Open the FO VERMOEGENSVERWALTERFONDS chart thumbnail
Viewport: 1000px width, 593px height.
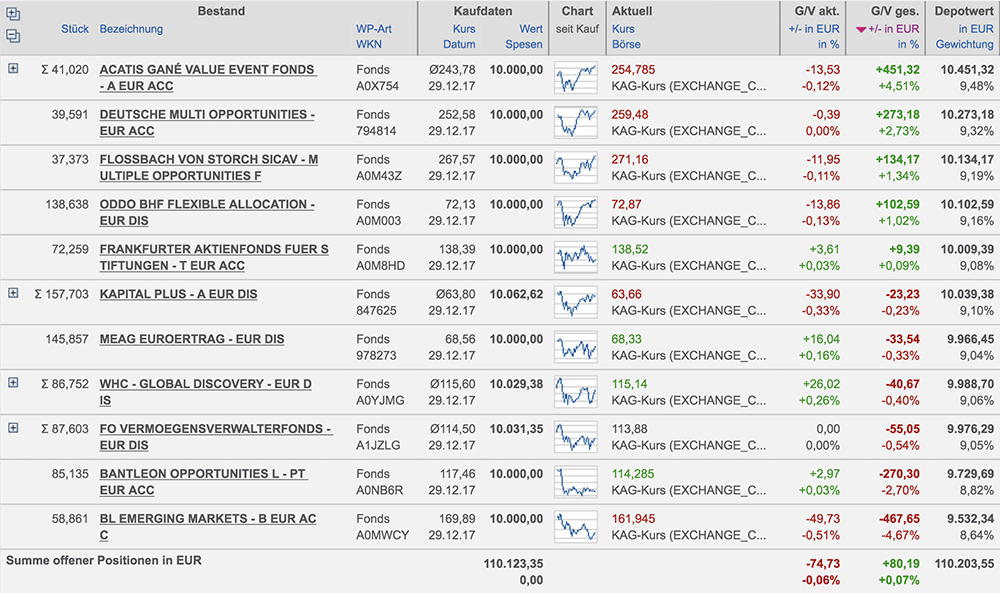(576, 437)
